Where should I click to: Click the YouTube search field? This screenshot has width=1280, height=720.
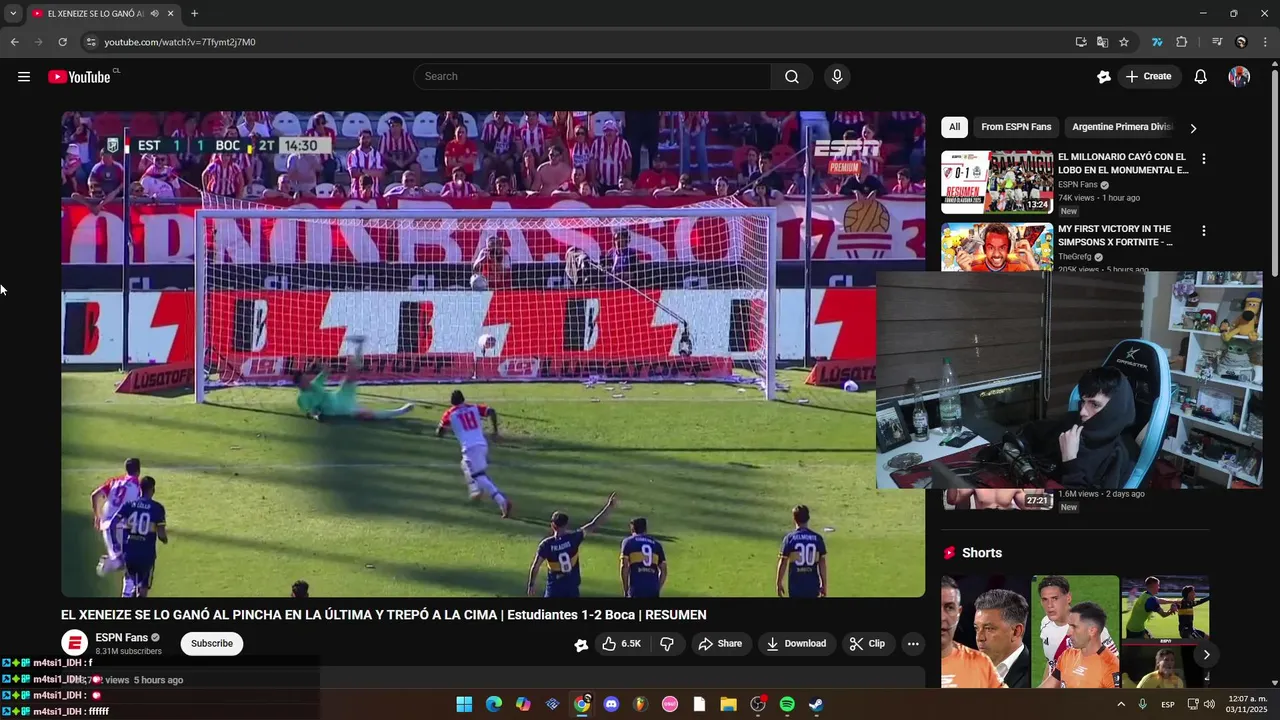592,77
